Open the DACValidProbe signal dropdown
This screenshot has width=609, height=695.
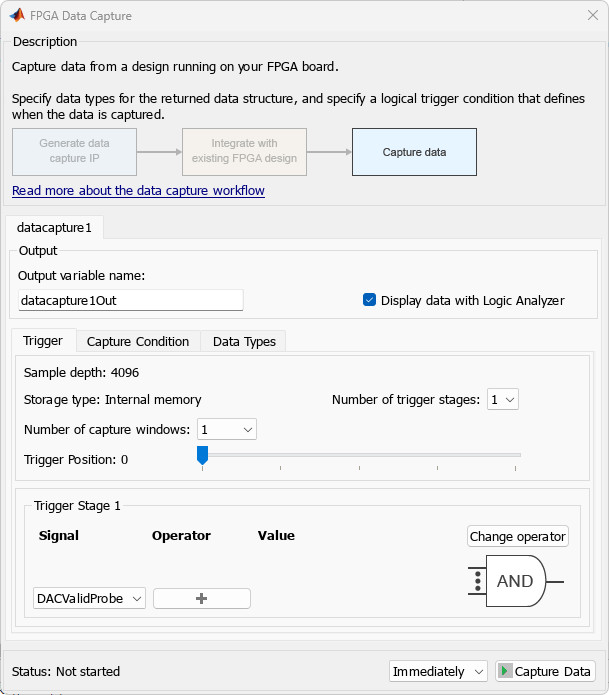[x=90, y=598]
